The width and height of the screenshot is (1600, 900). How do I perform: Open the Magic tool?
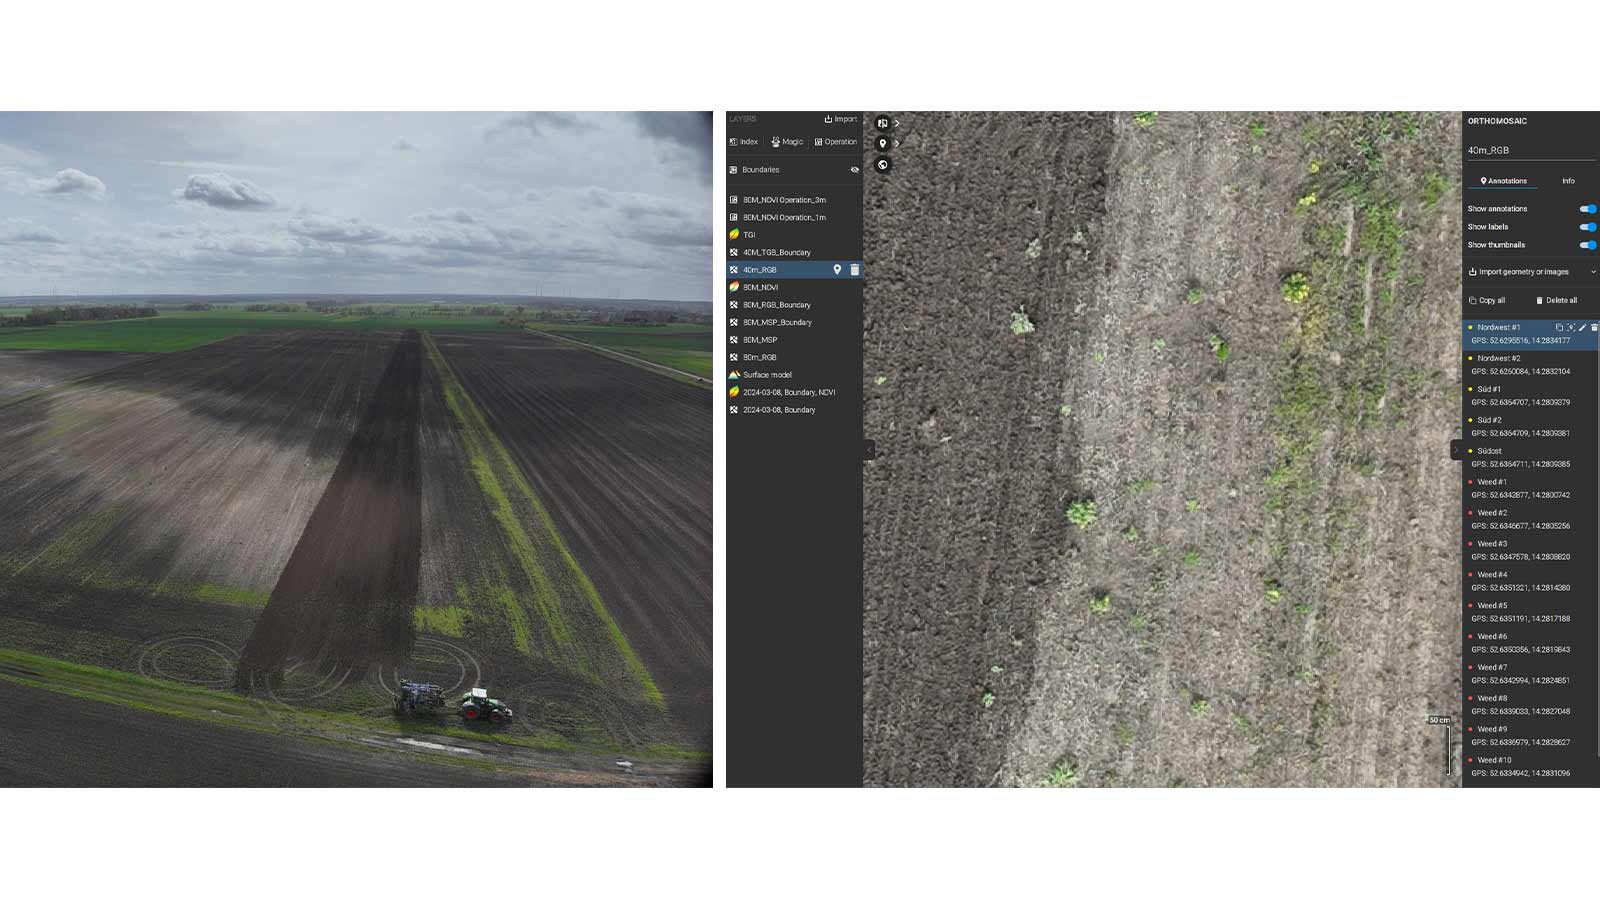click(788, 142)
